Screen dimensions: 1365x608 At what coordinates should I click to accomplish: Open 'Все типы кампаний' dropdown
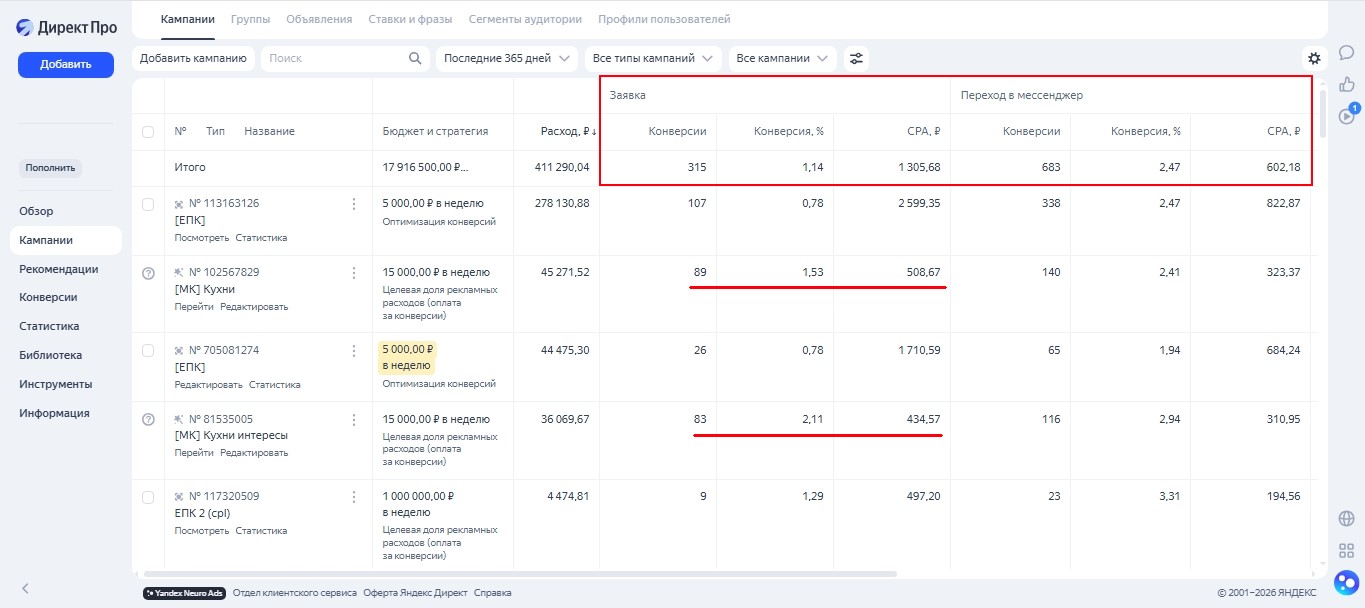[652, 59]
